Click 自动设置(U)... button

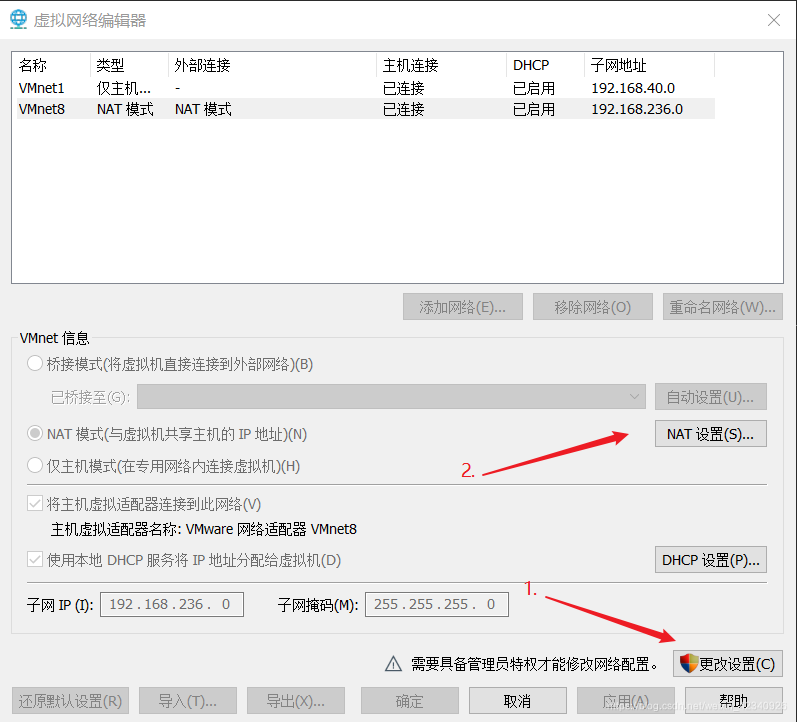pos(711,397)
